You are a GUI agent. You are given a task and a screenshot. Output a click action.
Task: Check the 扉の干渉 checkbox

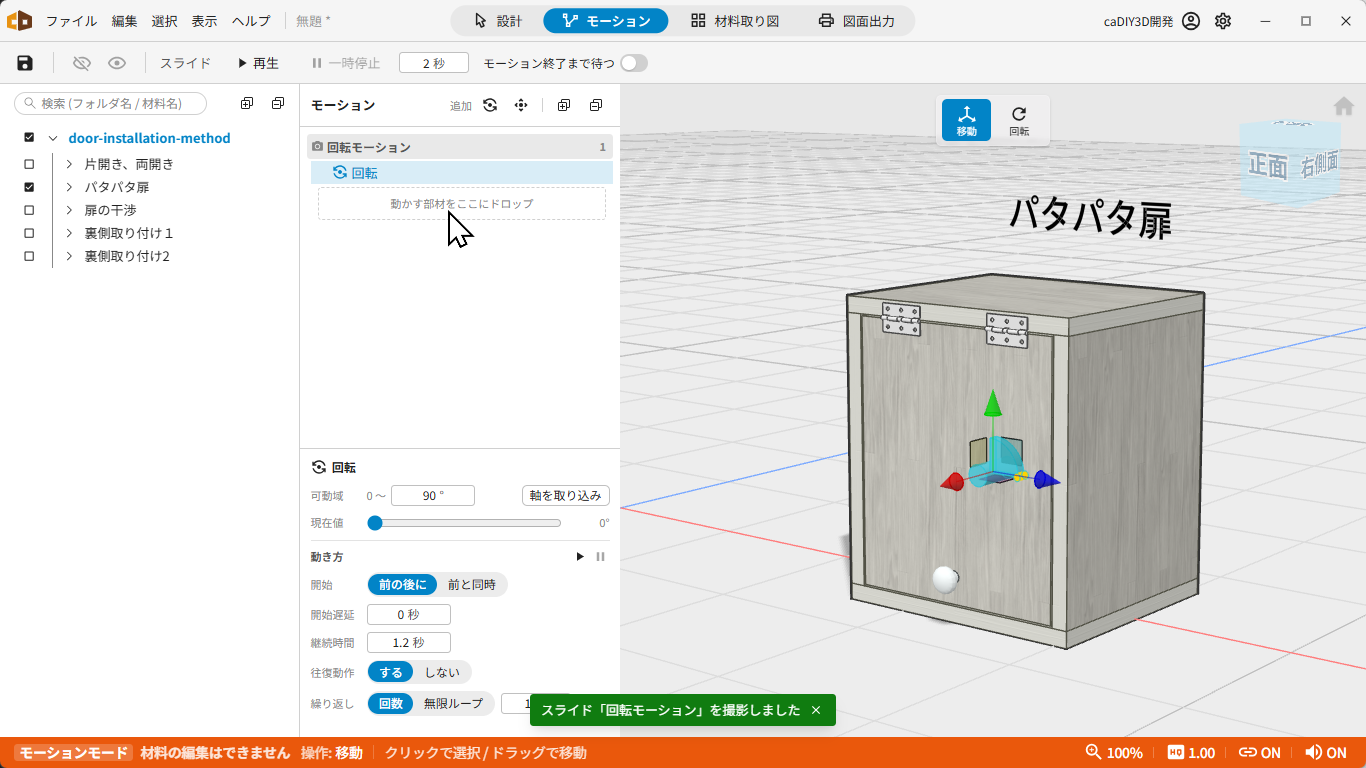pos(29,210)
